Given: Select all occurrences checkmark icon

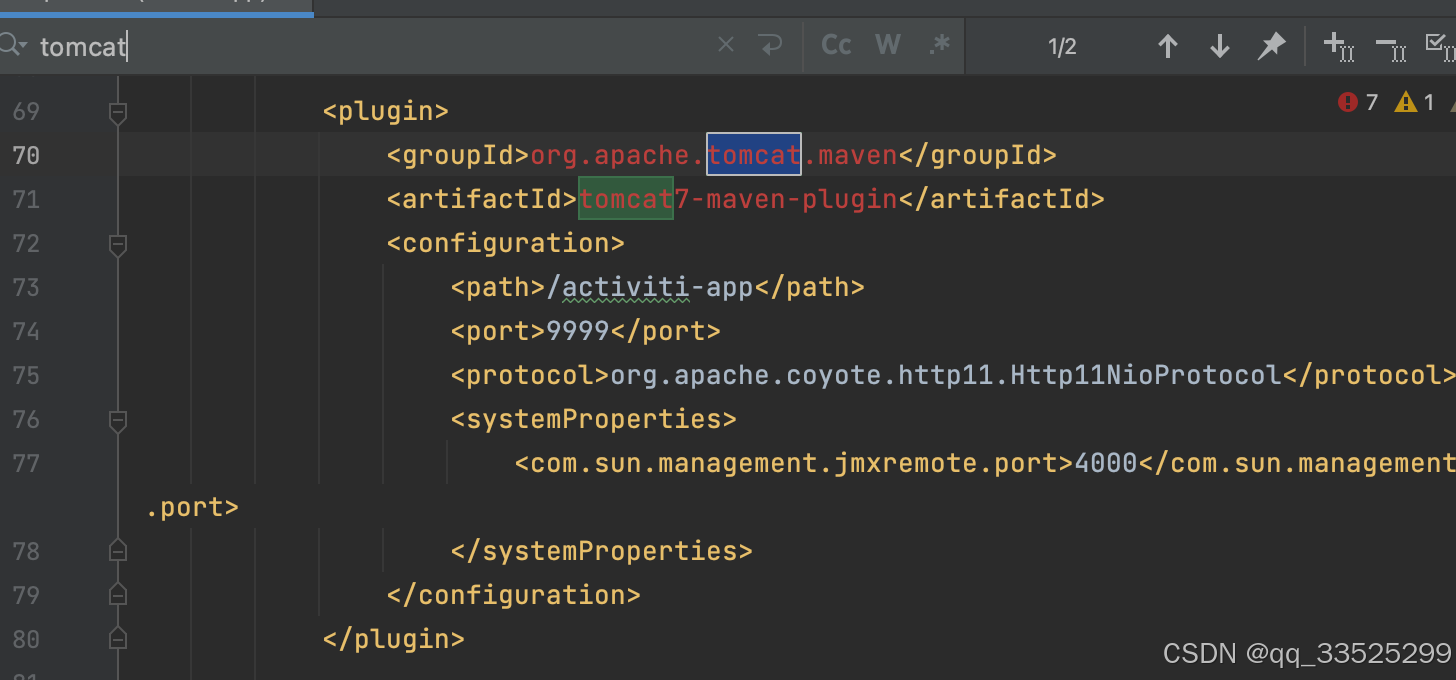Looking at the screenshot, I should [1440, 46].
